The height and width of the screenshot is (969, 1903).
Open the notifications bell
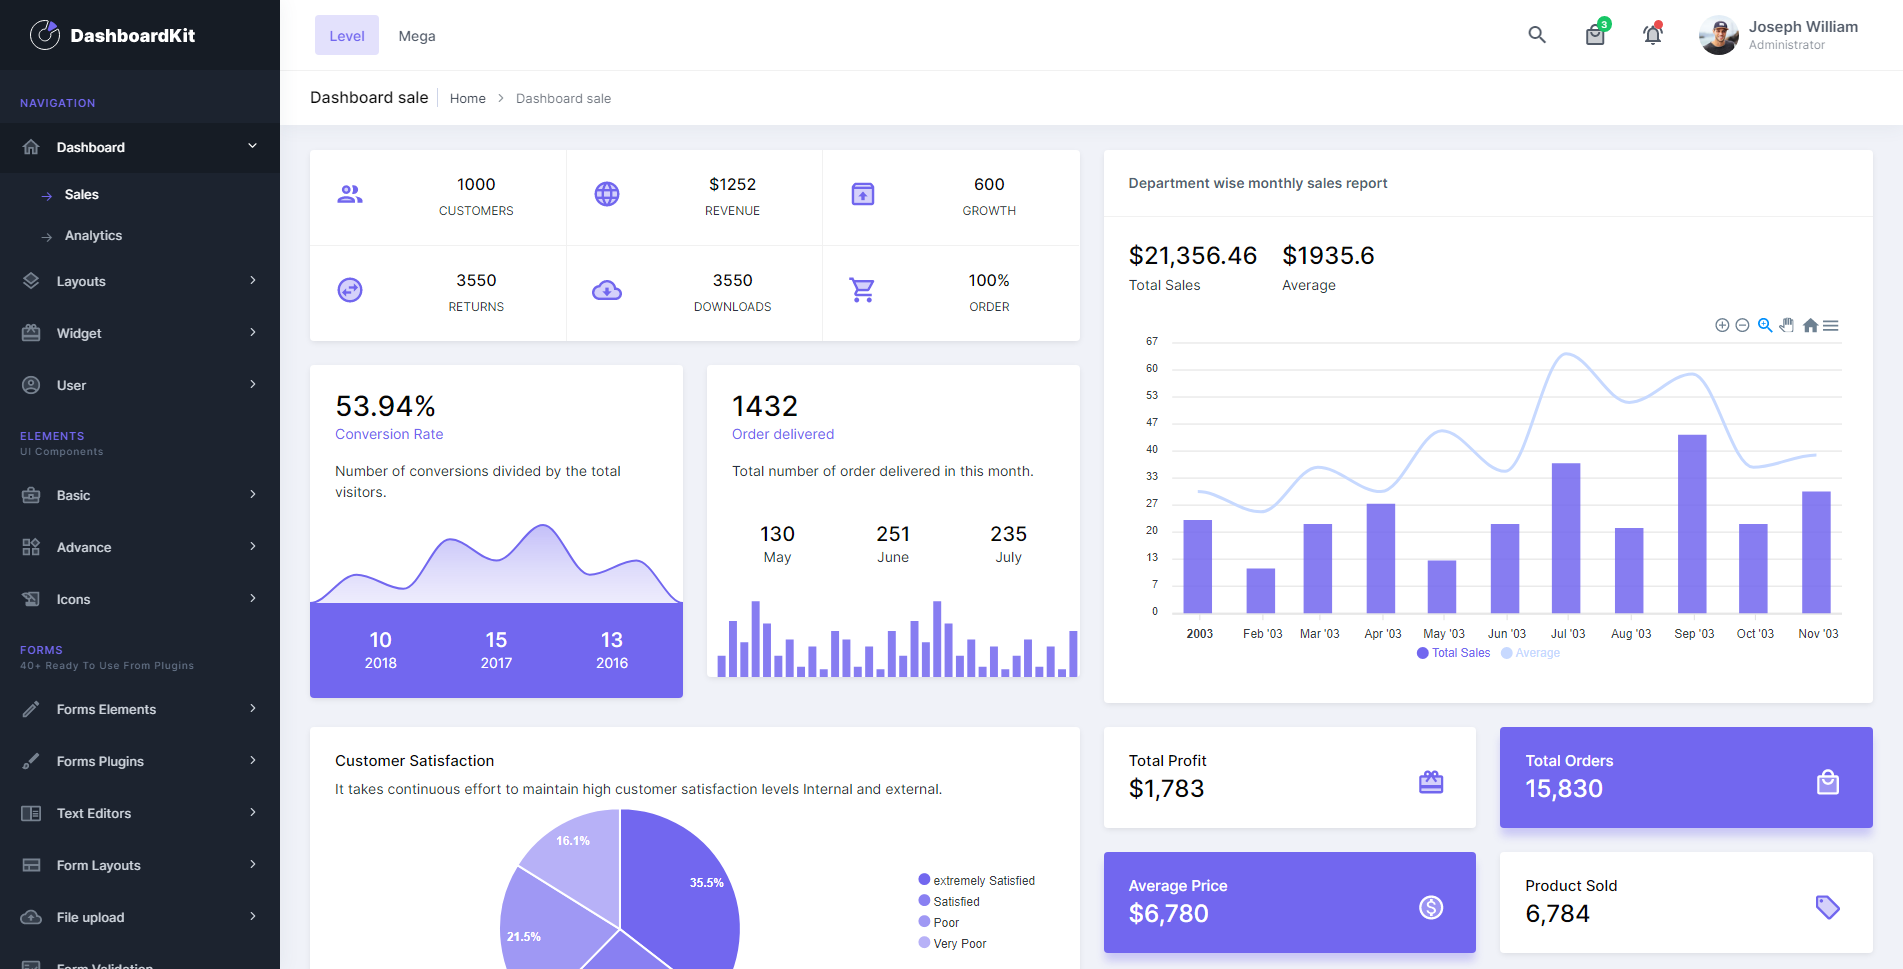pyautogui.click(x=1652, y=34)
